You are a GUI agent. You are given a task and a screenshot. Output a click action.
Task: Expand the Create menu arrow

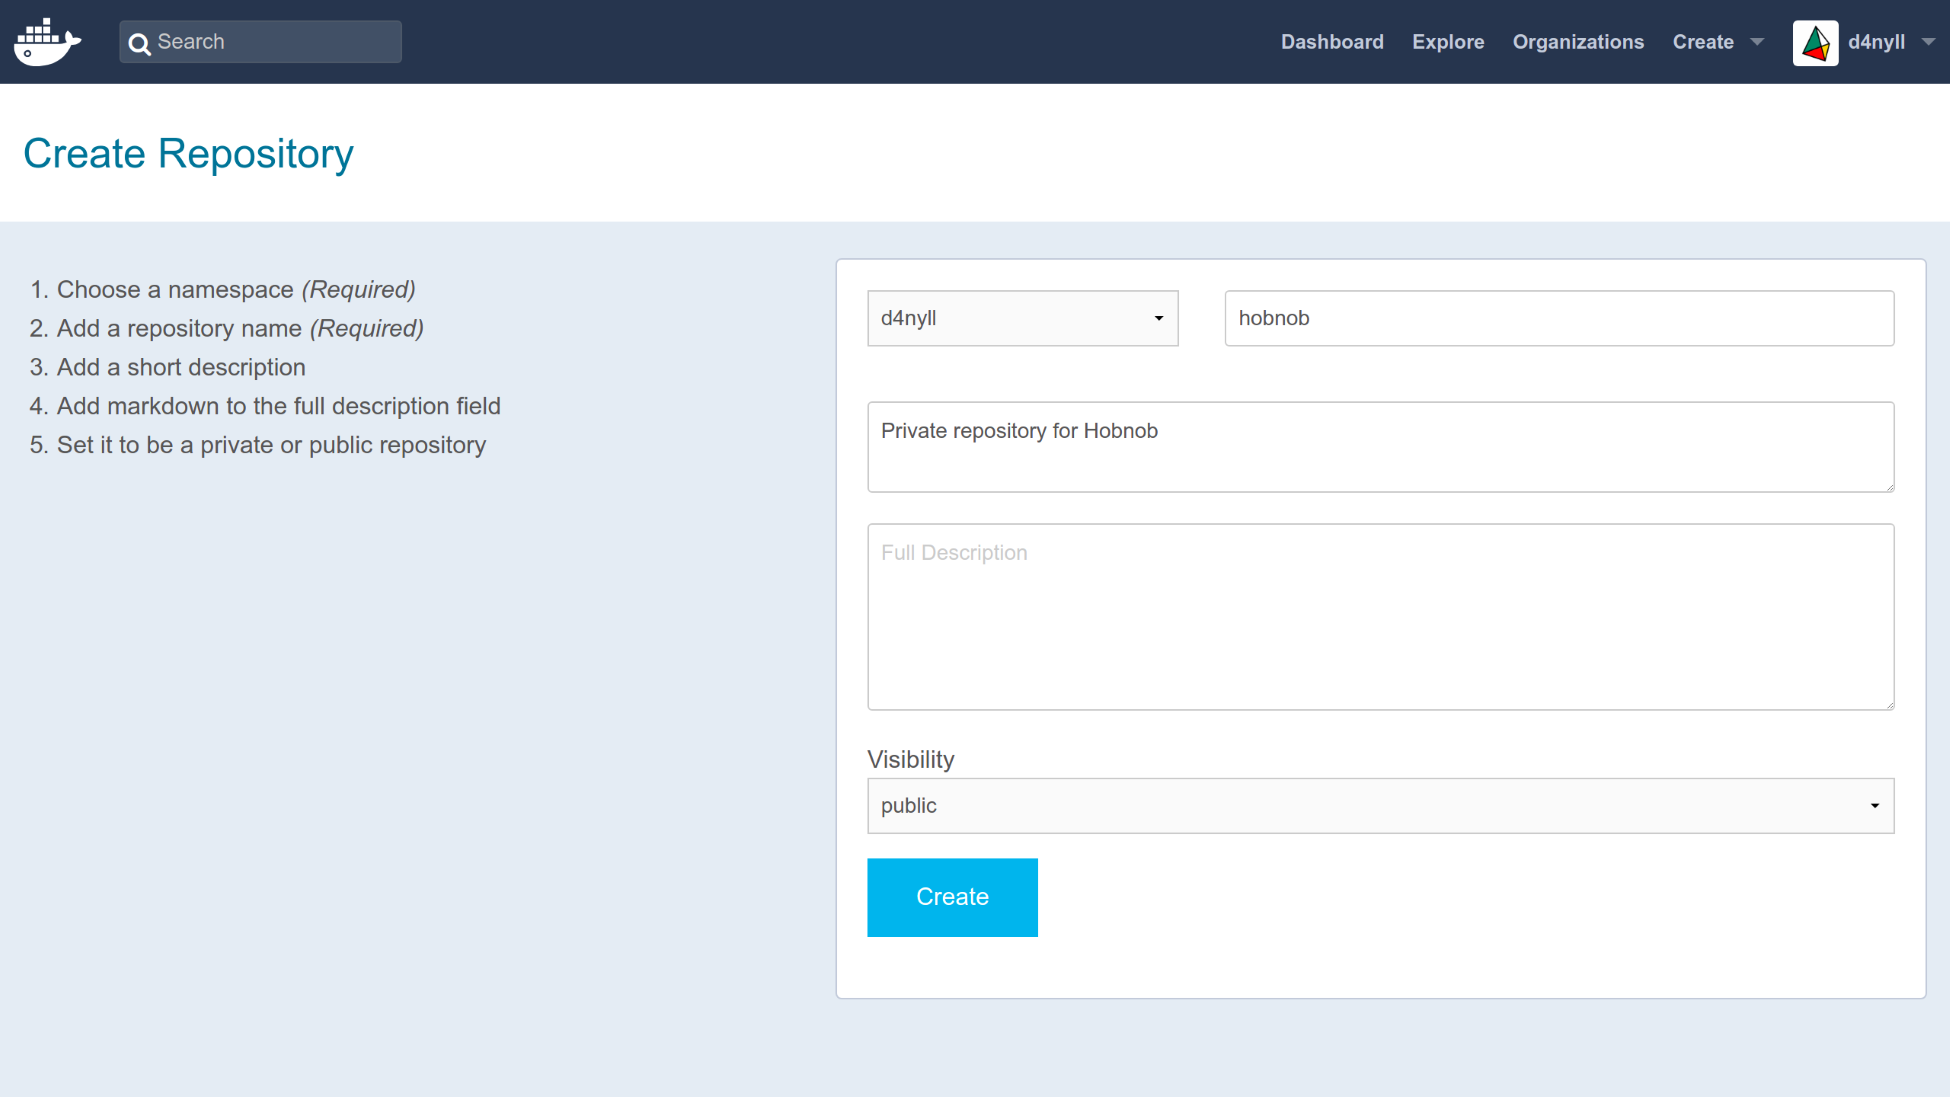point(1757,42)
